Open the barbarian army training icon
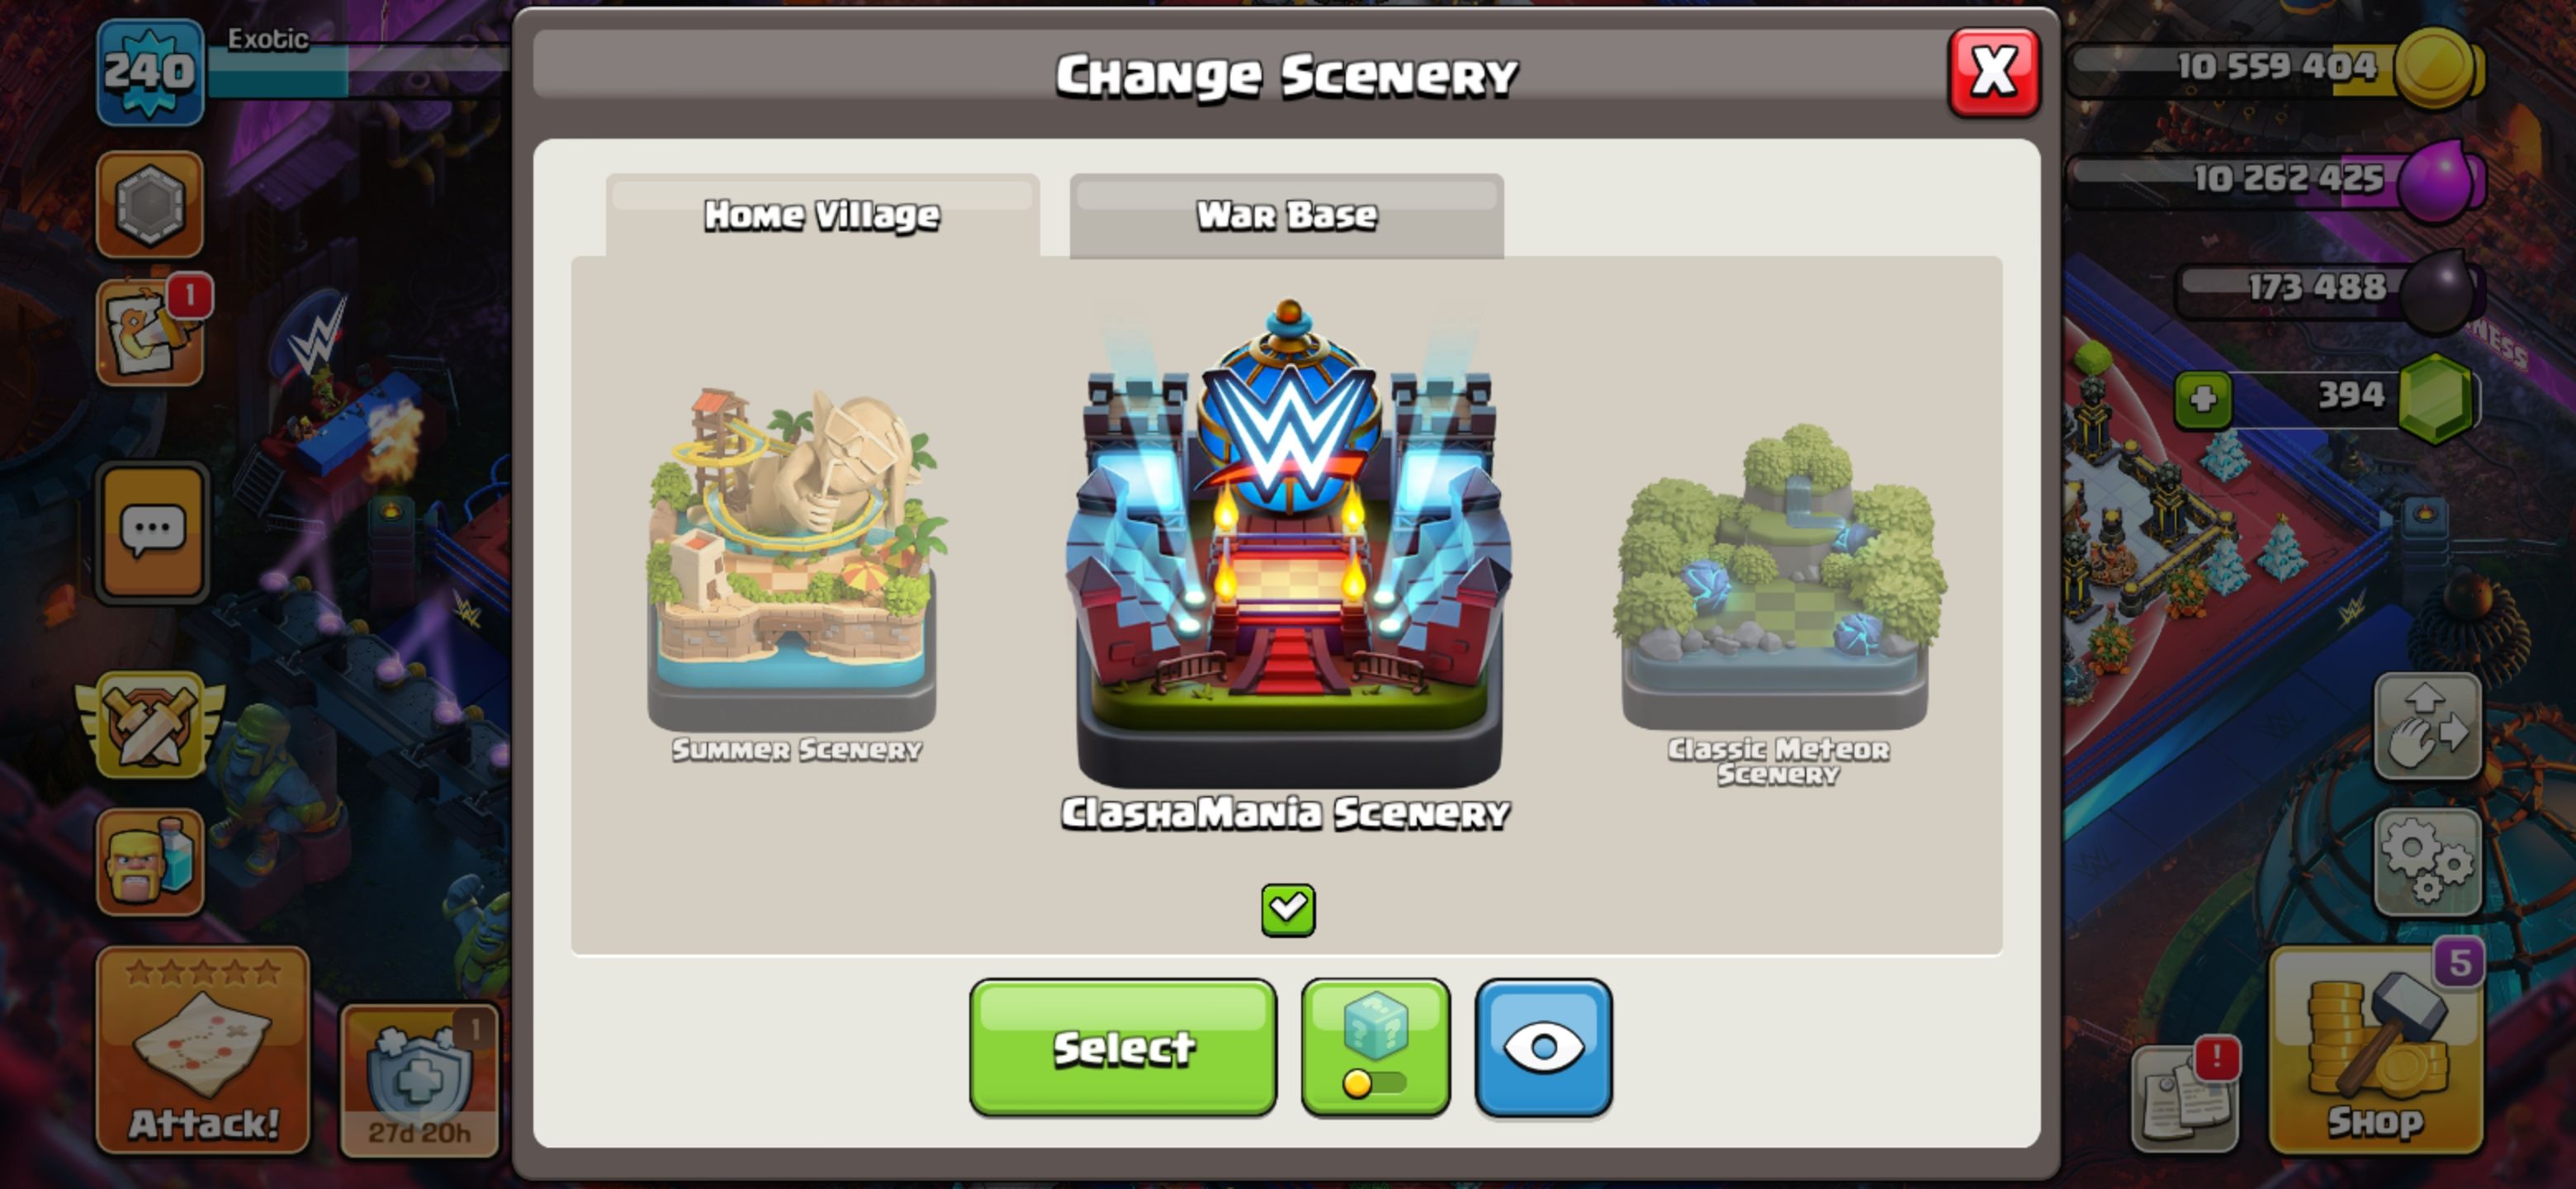Screen dimensions: 2576x1189 pos(150,862)
